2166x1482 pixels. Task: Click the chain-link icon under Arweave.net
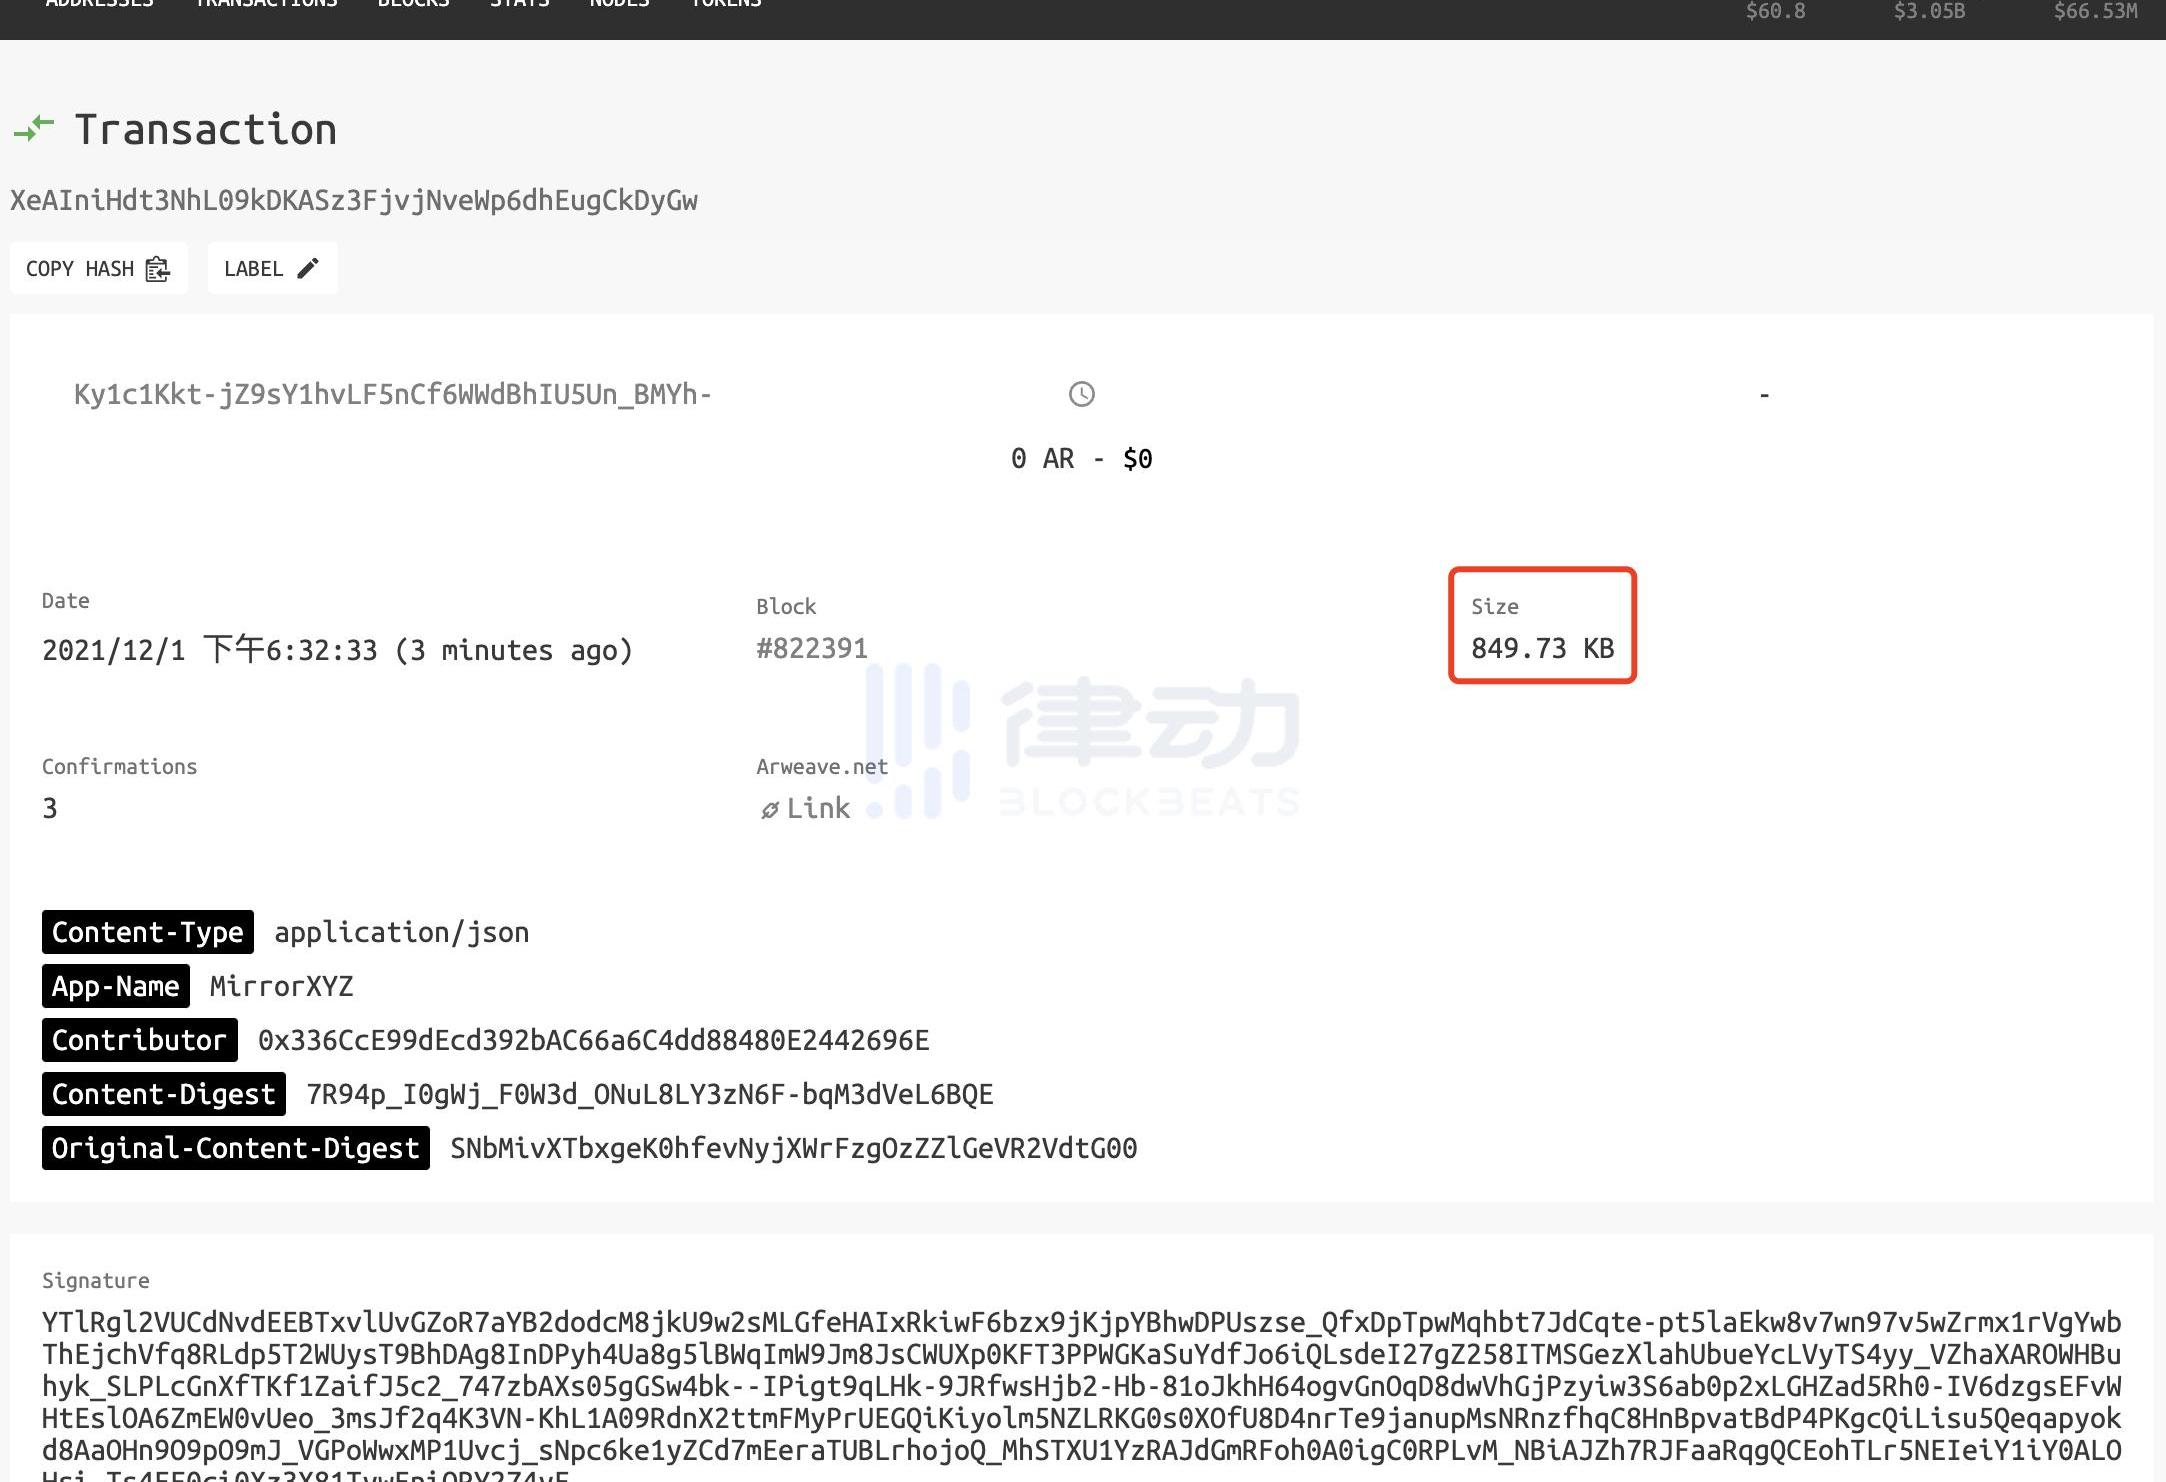tap(769, 810)
